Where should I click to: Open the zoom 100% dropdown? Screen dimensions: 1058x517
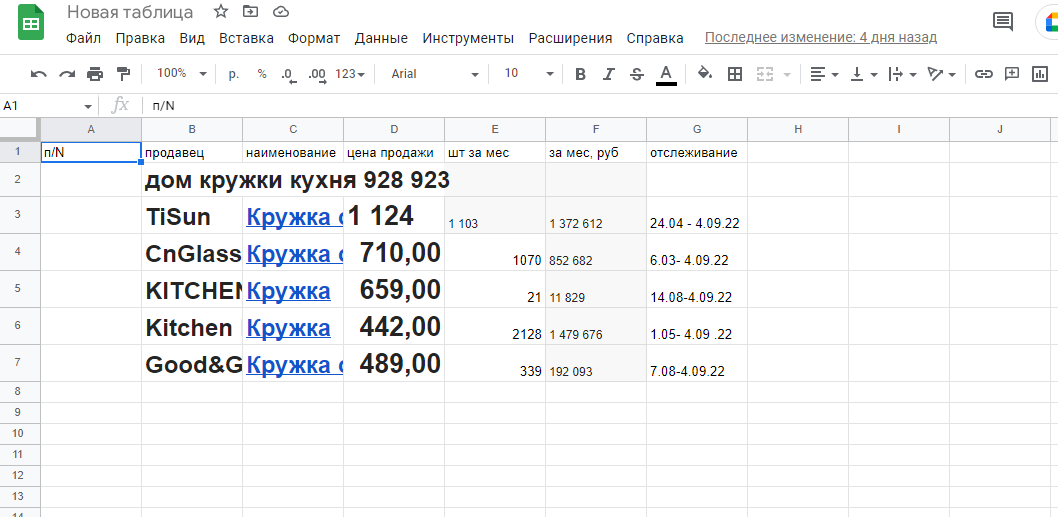pyautogui.click(x=182, y=74)
